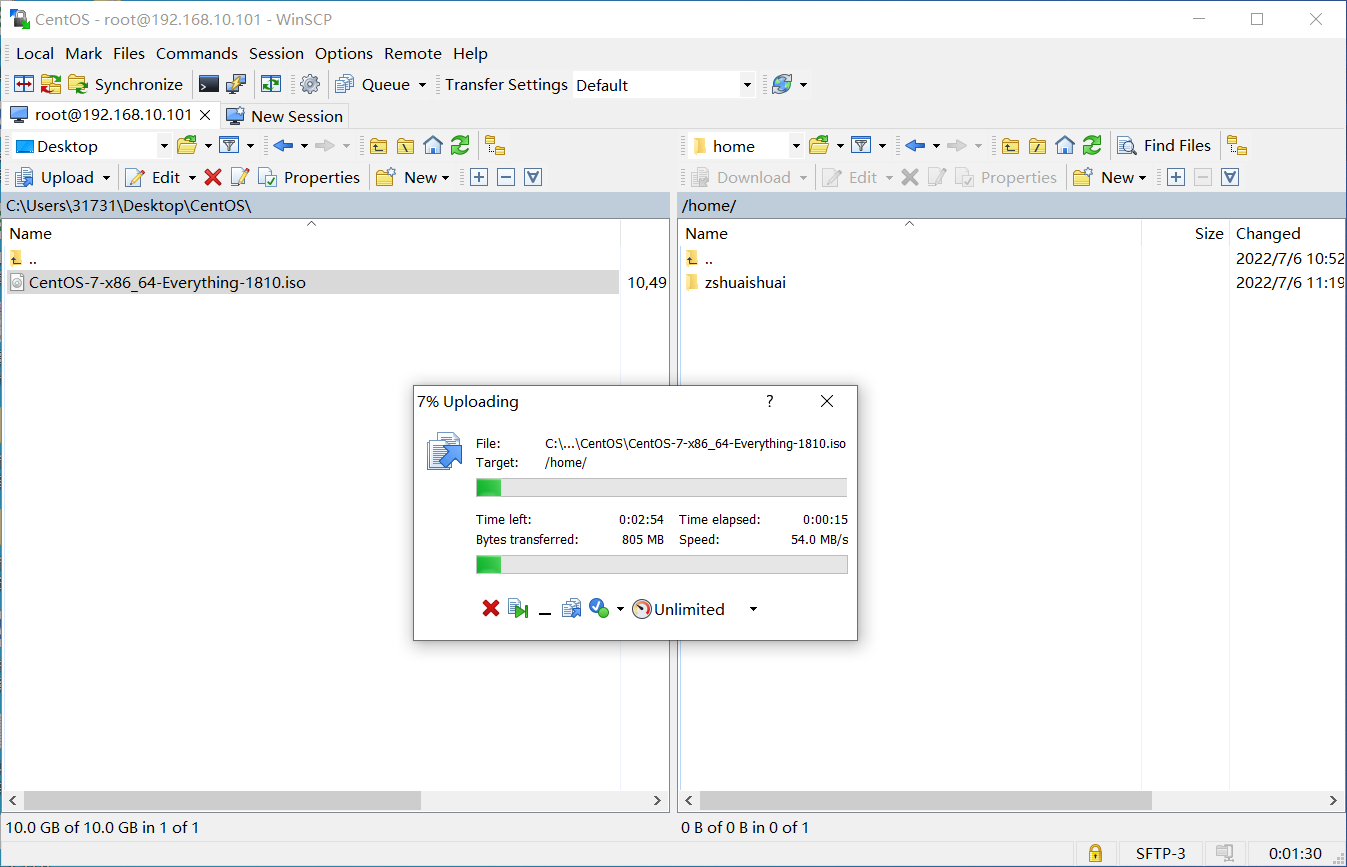Open the Transfer Settings Default combo box
The width and height of the screenshot is (1347, 867).
tap(664, 85)
